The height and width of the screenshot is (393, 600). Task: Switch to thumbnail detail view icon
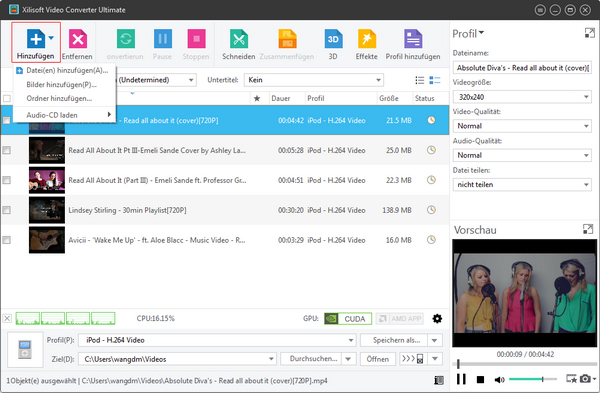435,80
